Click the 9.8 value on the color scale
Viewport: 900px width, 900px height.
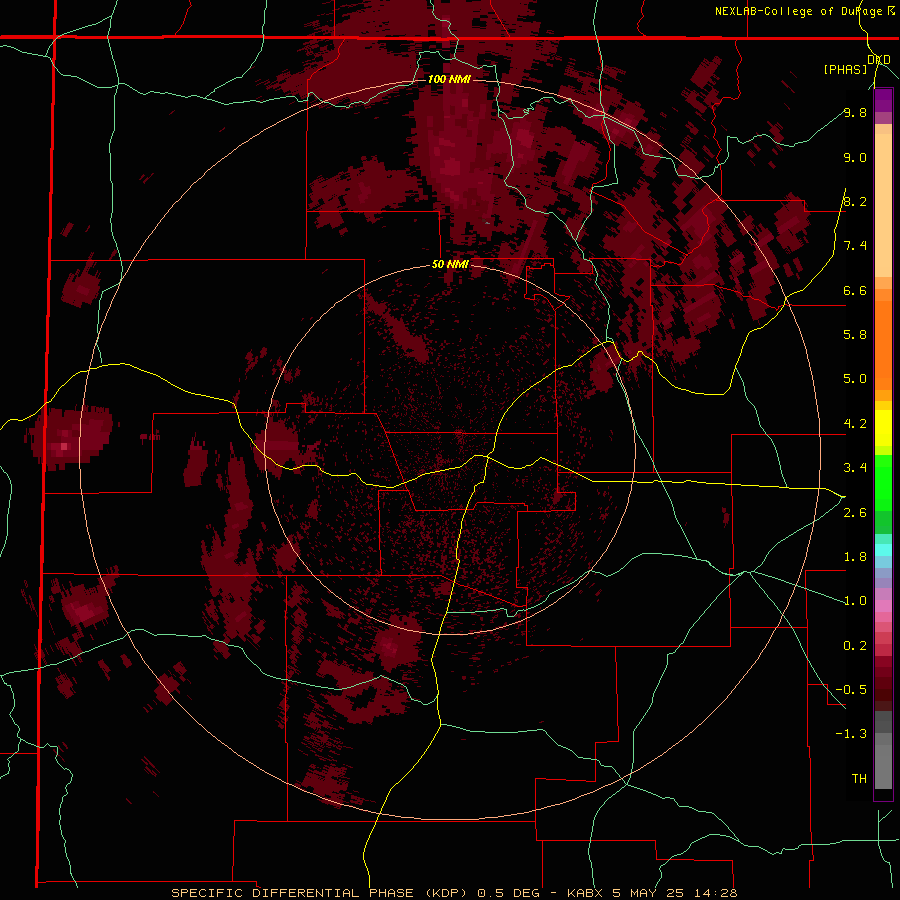tap(855, 112)
